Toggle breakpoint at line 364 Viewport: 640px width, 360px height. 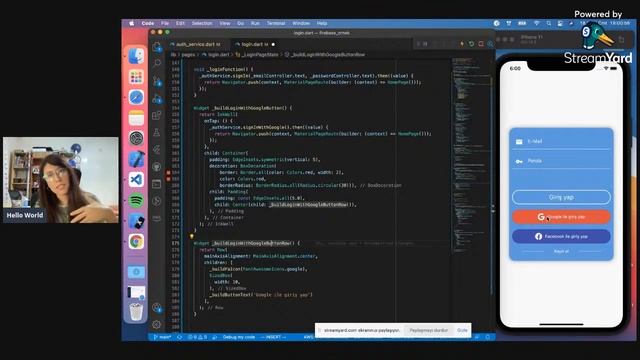[168, 173]
